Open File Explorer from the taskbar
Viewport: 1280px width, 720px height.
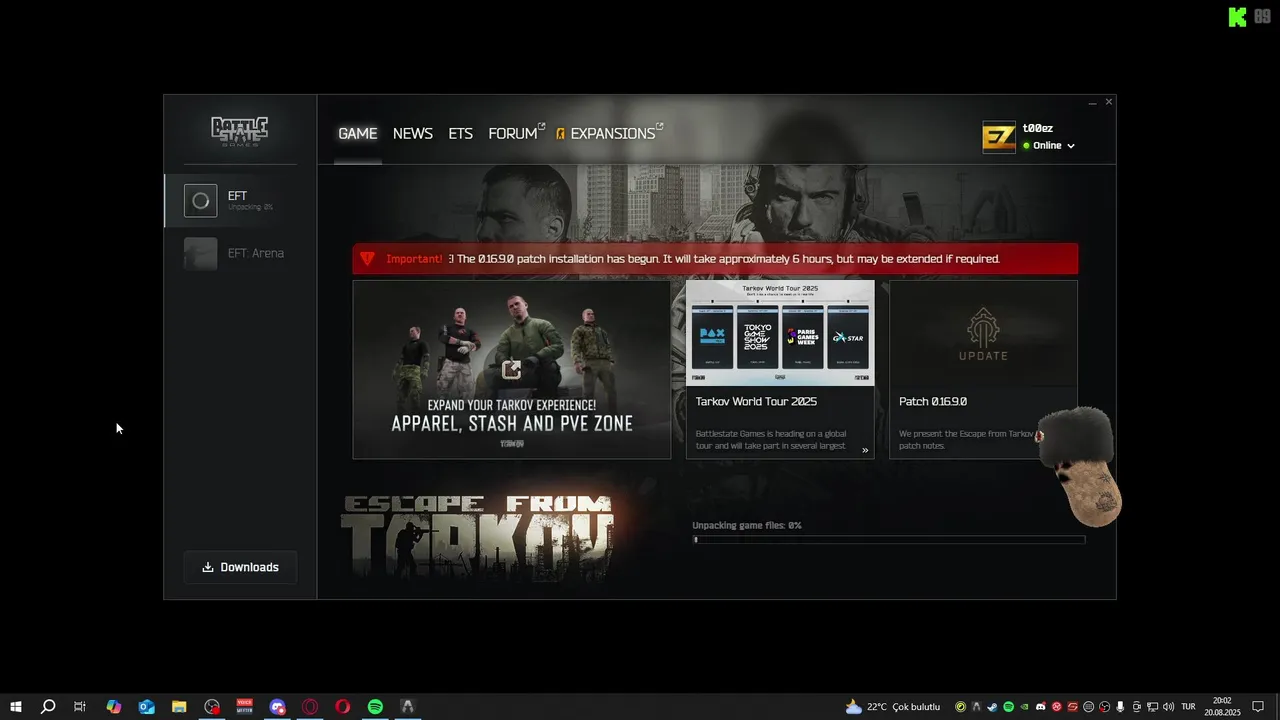click(x=179, y=707)
